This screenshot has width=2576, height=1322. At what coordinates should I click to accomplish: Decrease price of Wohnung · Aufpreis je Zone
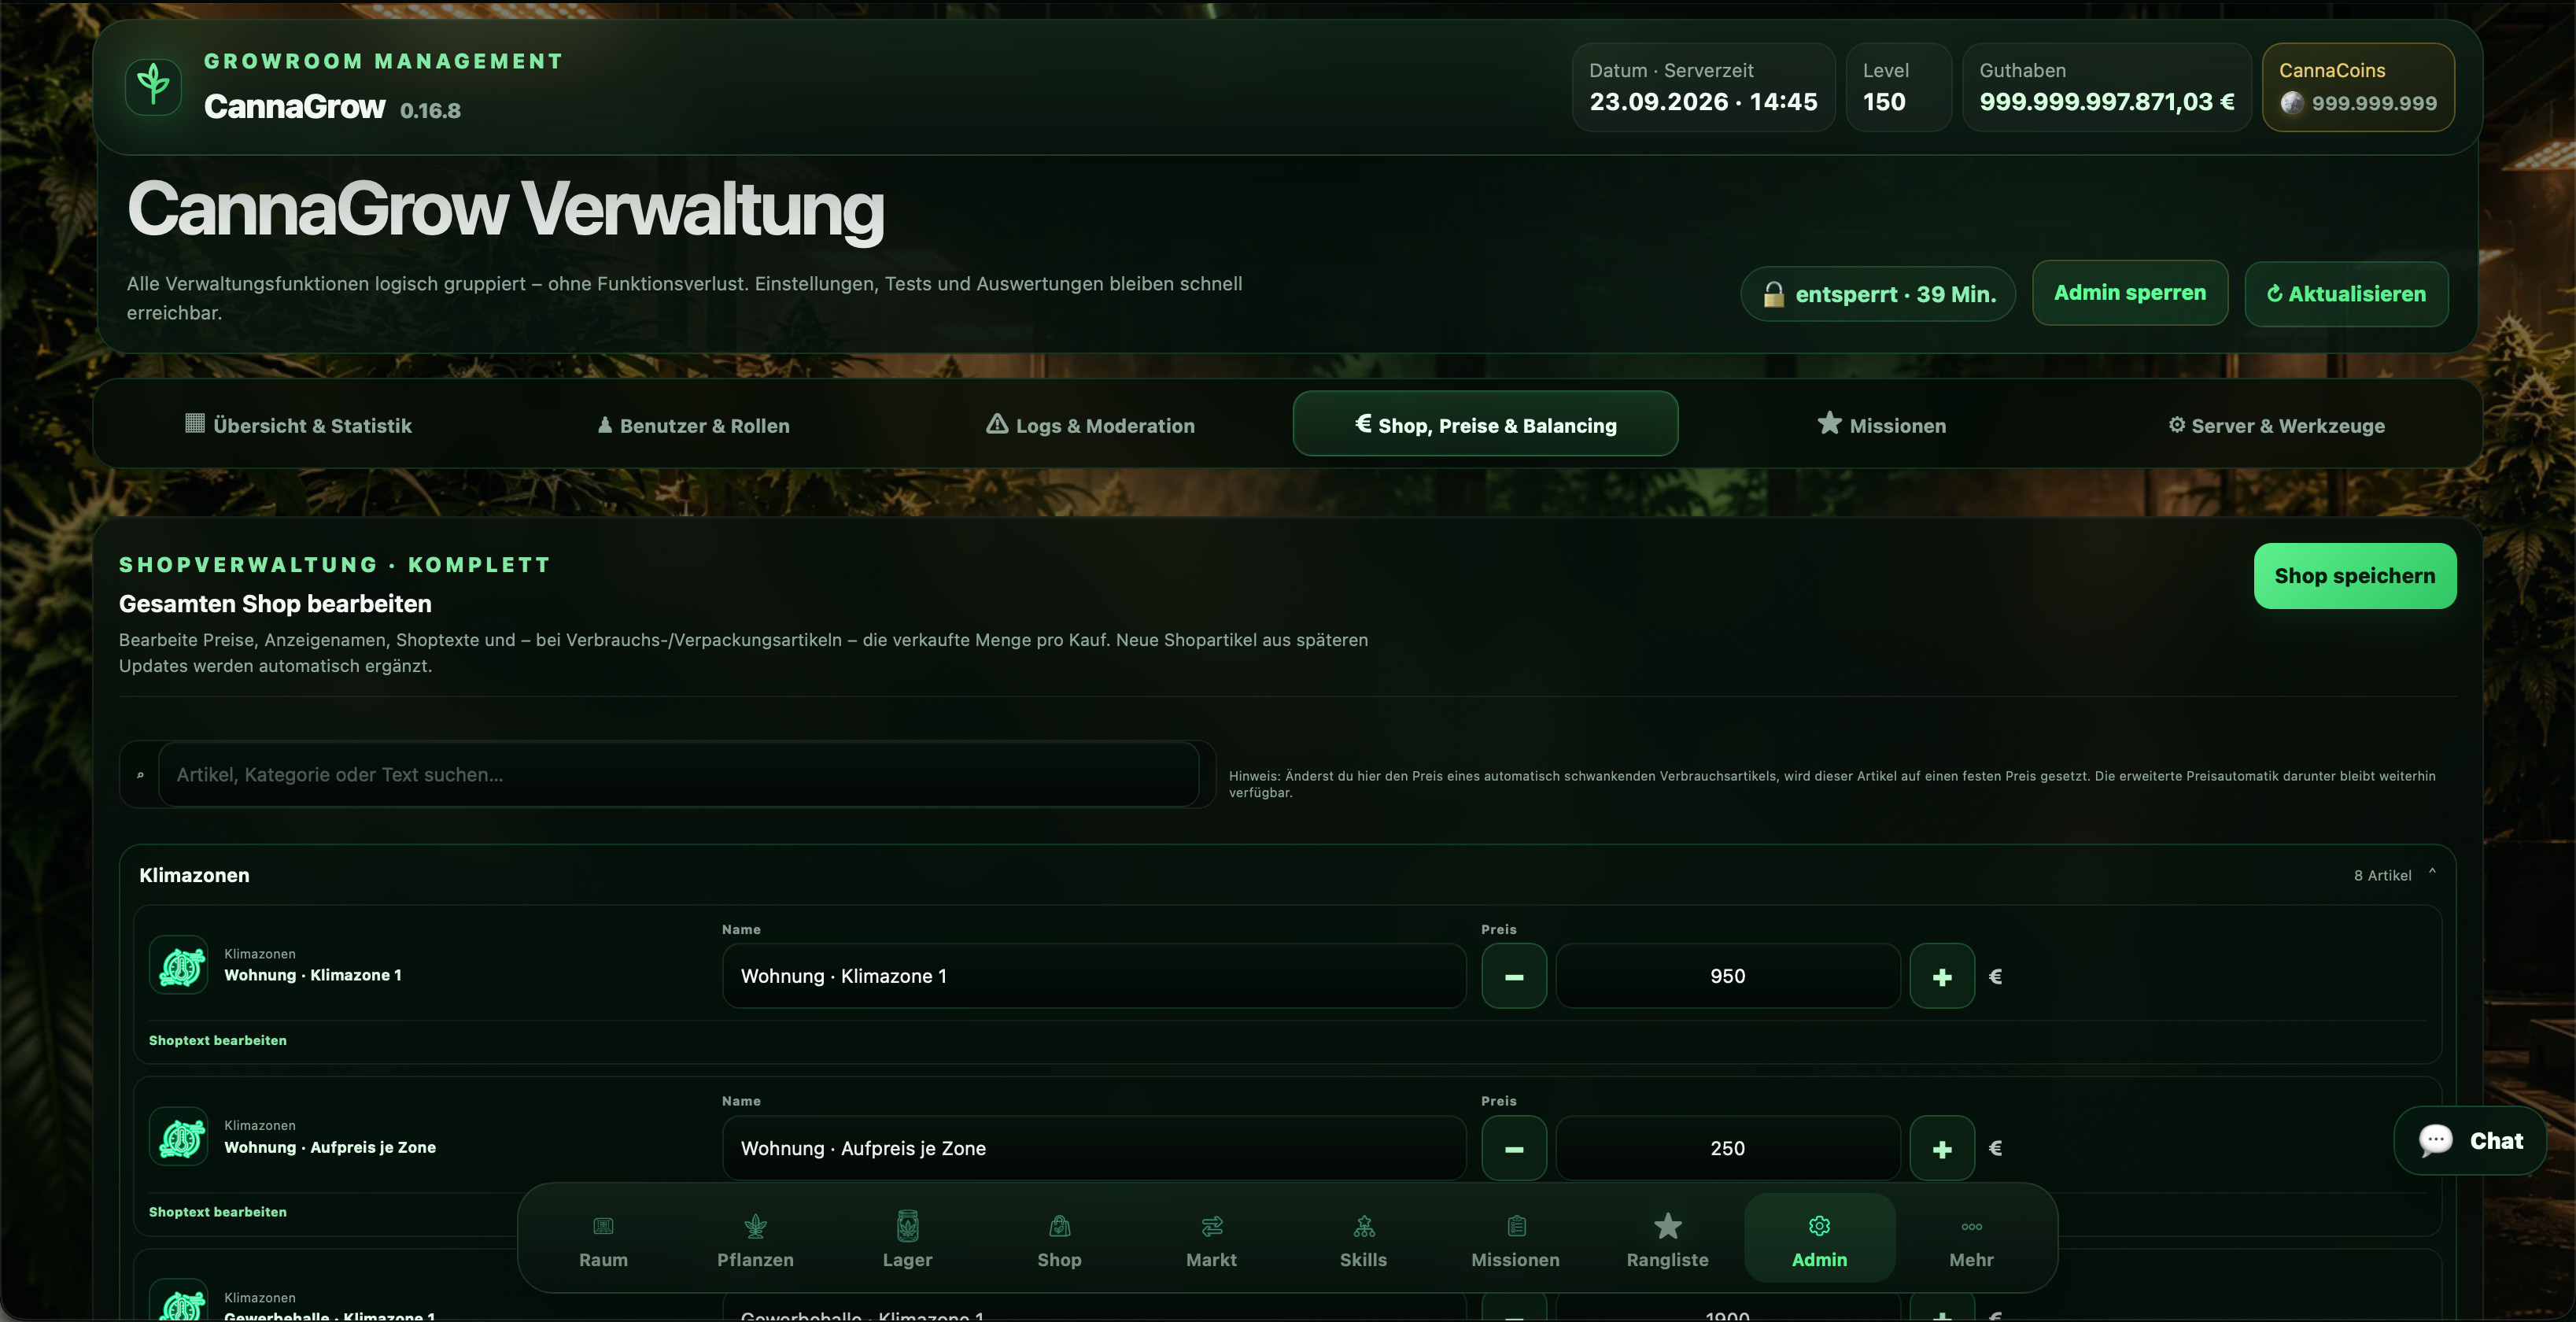[1514, 1149]
